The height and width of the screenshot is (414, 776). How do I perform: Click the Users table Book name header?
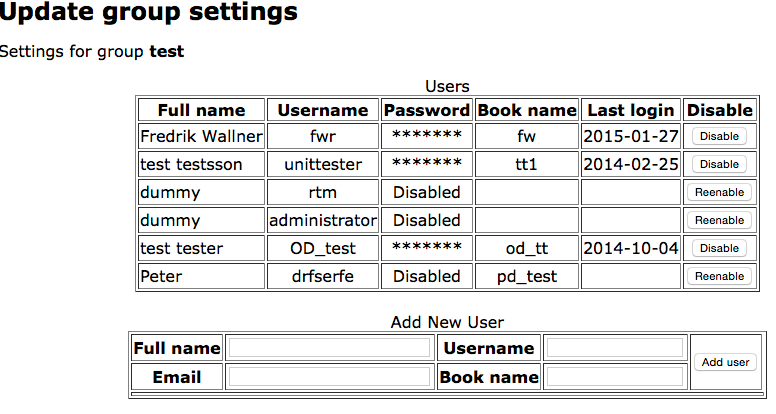pos(527,110)
